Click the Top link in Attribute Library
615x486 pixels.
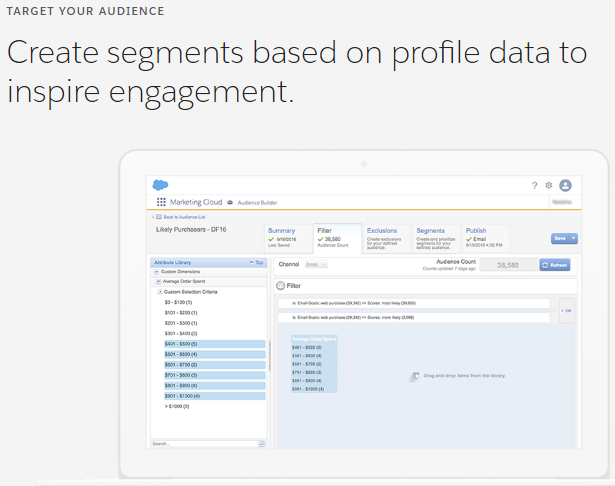point(258,262)
